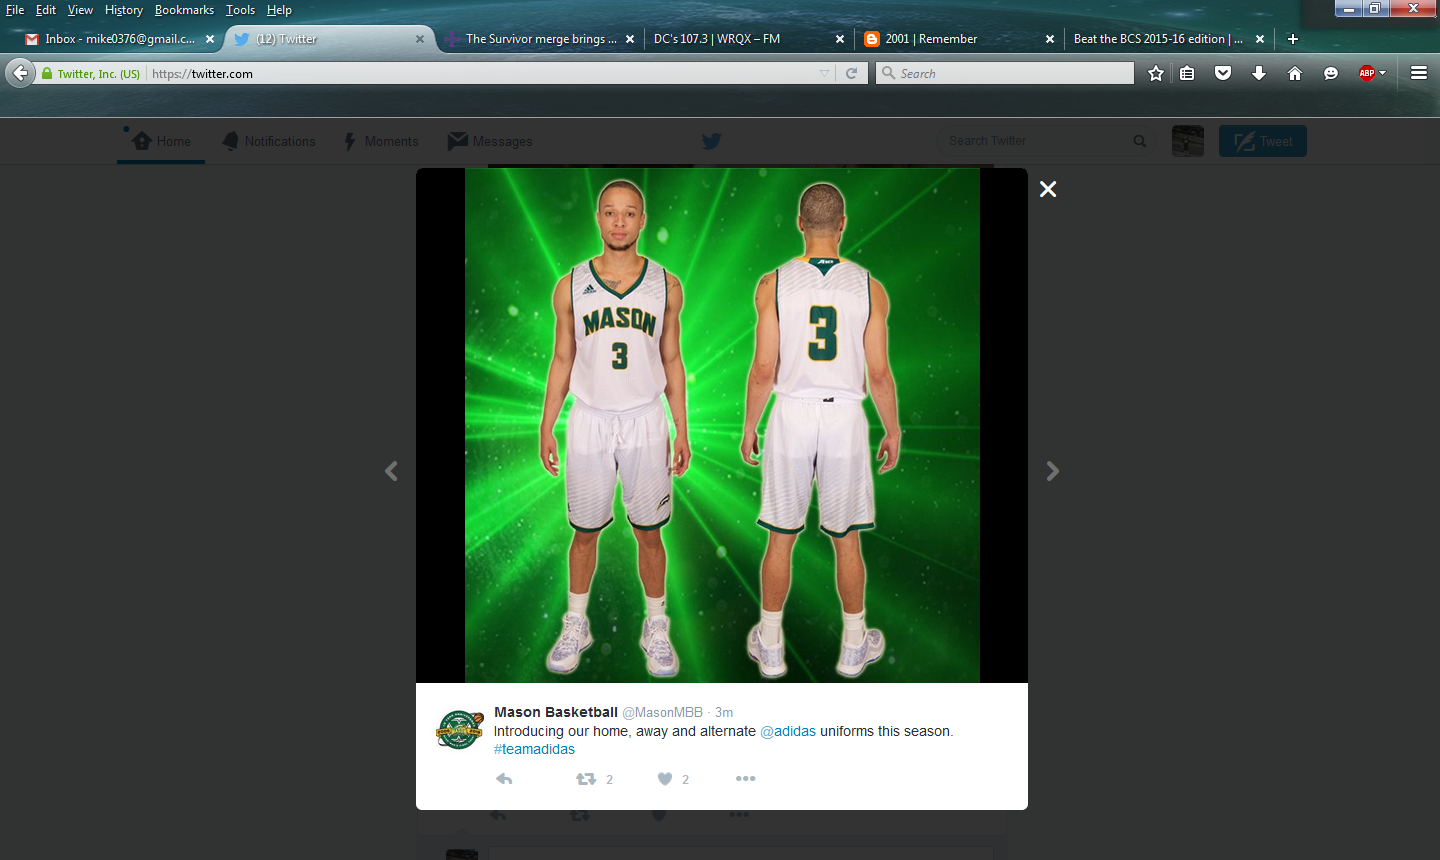Open the @adidas mention link
1440x860 pixels.
[x=788, y=731]
